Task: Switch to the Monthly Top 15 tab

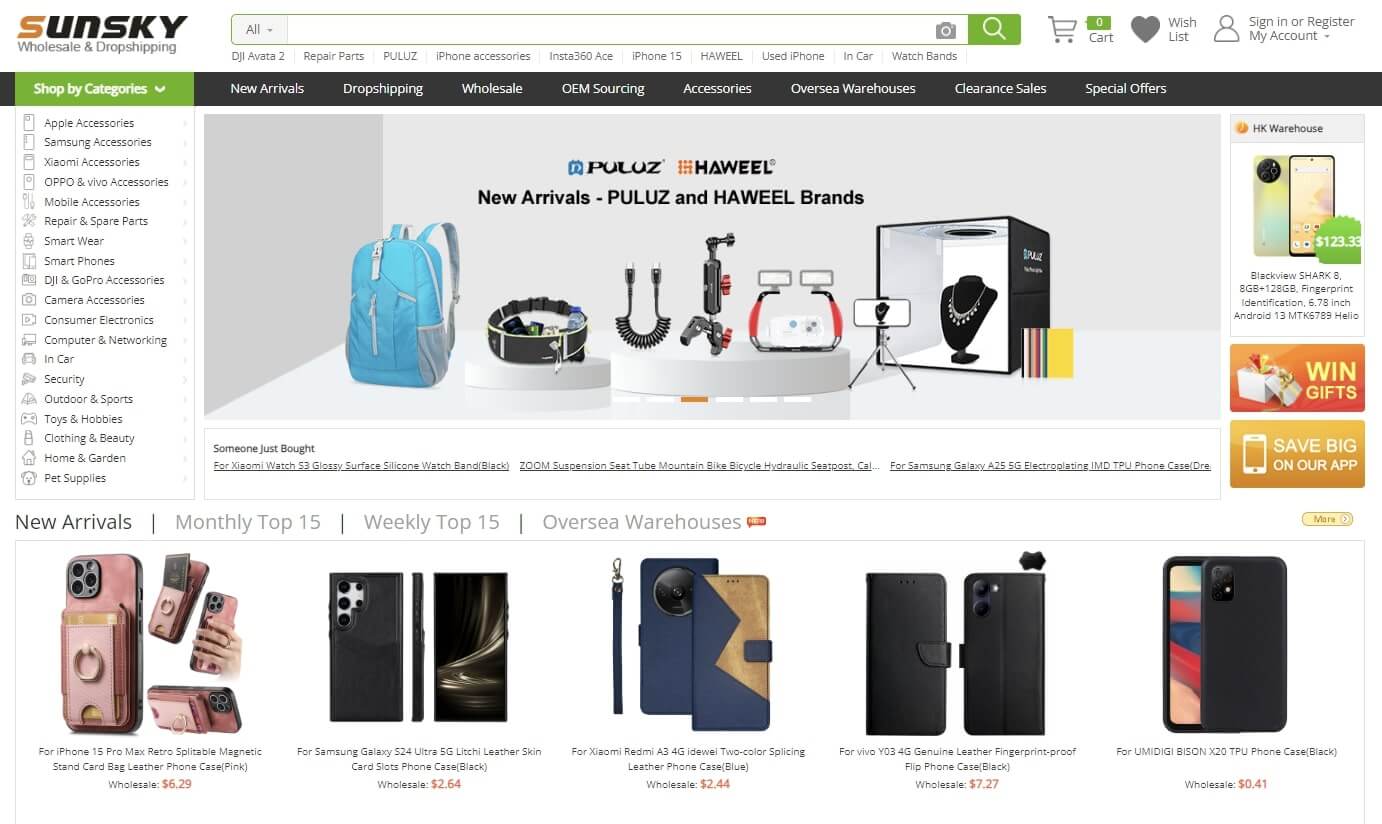Action: click(x=248, y=522)
